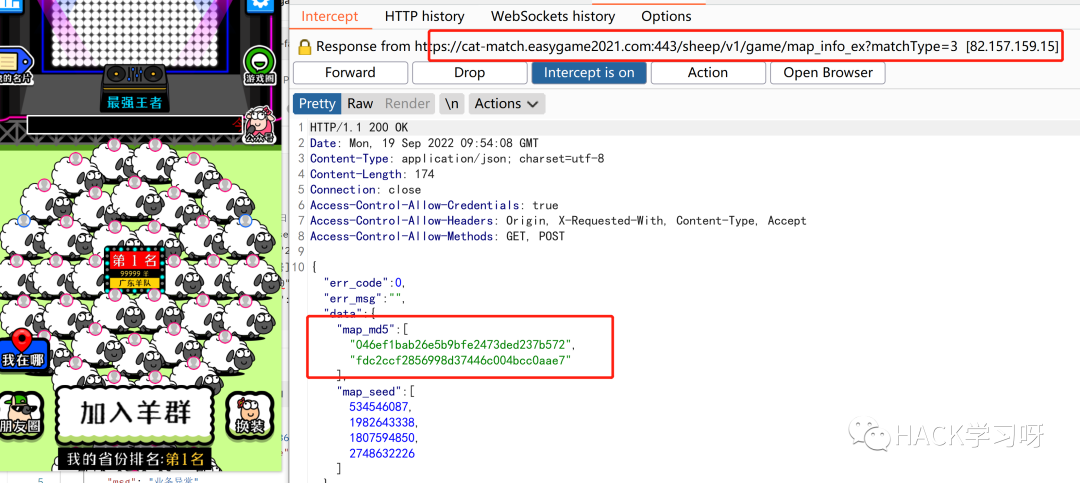Select the Pretty view
The width and height of the screenshot is (1080, 483).
(x=317, y=103)
